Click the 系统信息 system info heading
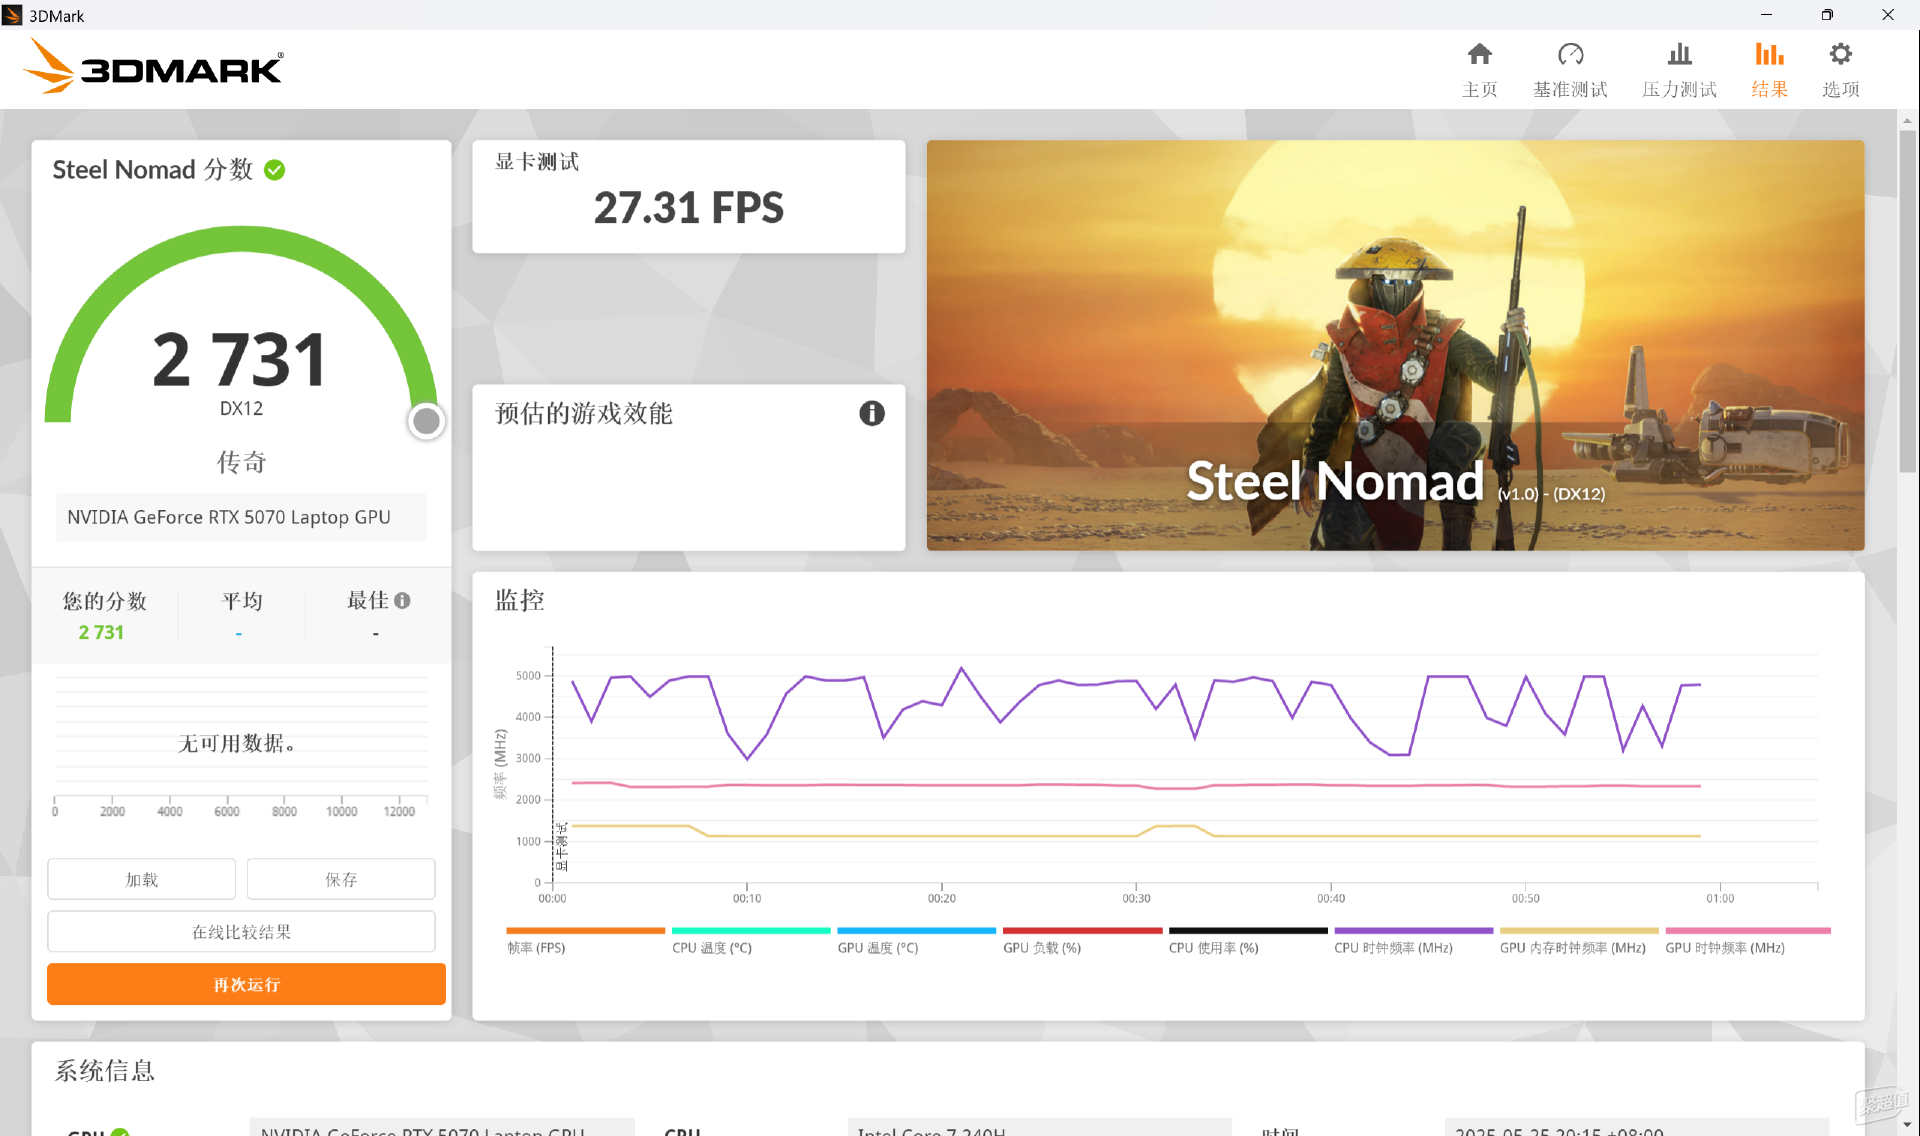 click(x=105, y=1071)
